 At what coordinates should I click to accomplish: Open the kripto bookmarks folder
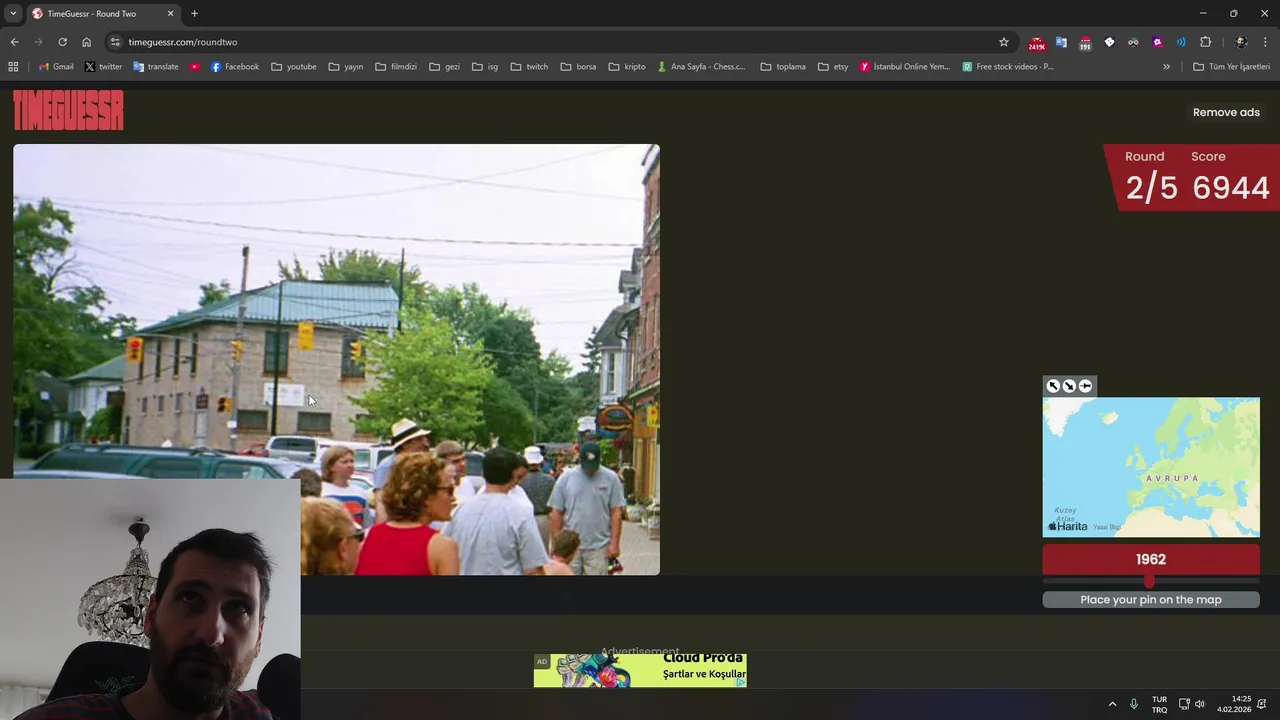[x=627, y=67]
